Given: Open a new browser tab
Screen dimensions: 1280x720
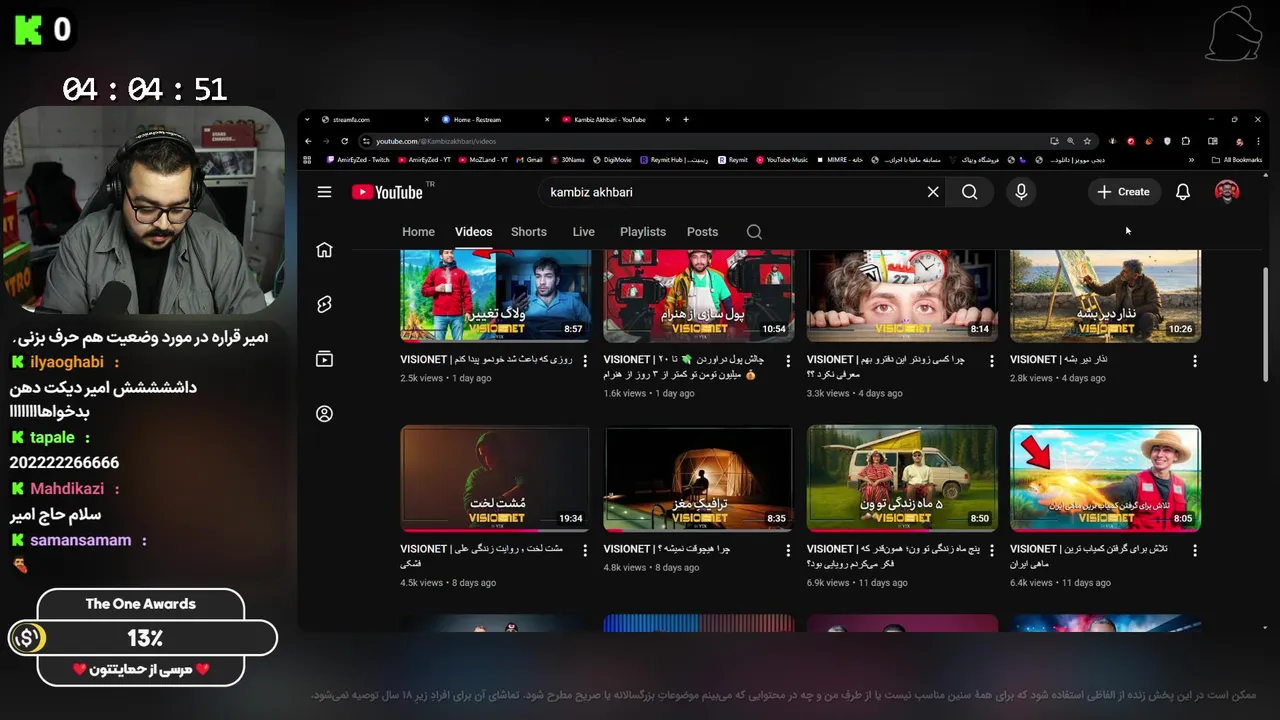Looking at the screenshot, I should (x=686, y=120).
